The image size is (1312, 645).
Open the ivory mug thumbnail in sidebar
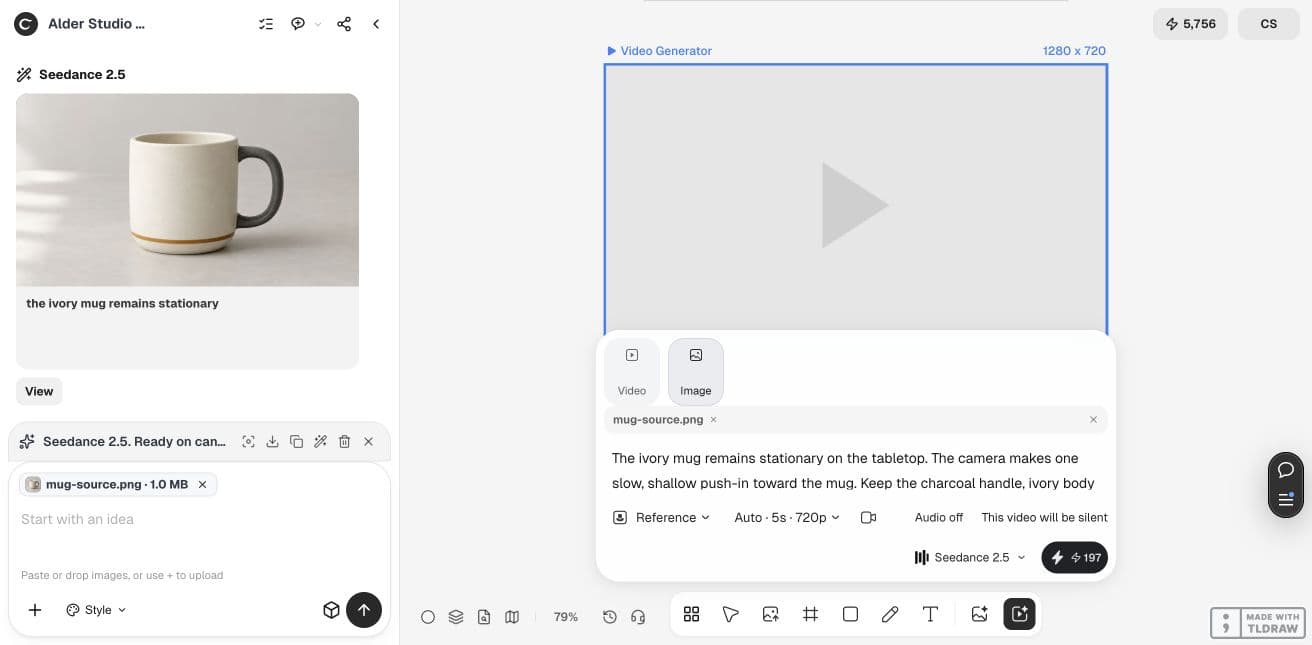point(187,190)
